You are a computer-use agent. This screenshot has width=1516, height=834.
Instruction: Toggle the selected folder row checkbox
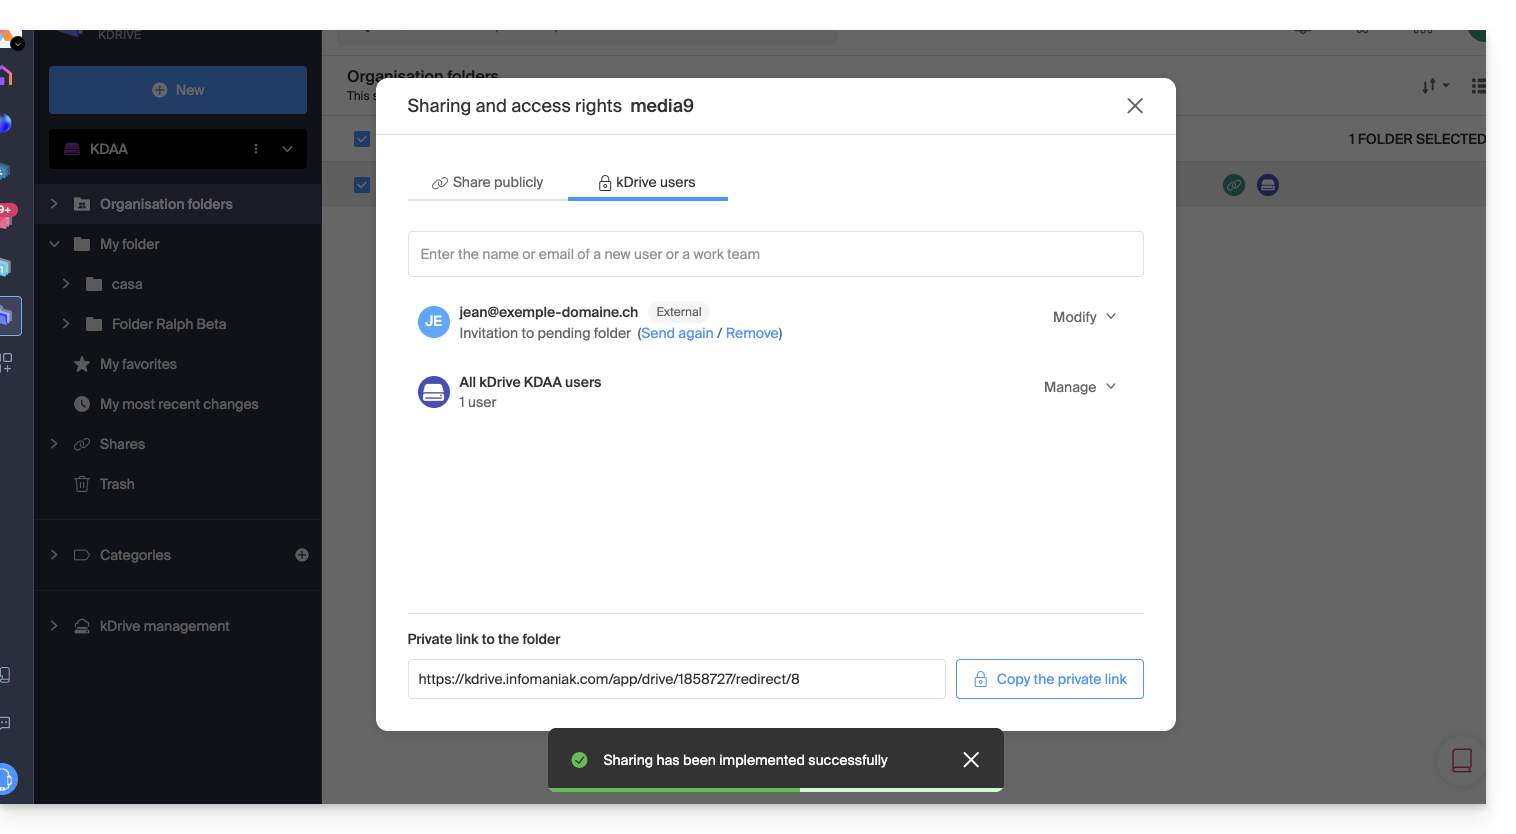(x=362, y=185)
